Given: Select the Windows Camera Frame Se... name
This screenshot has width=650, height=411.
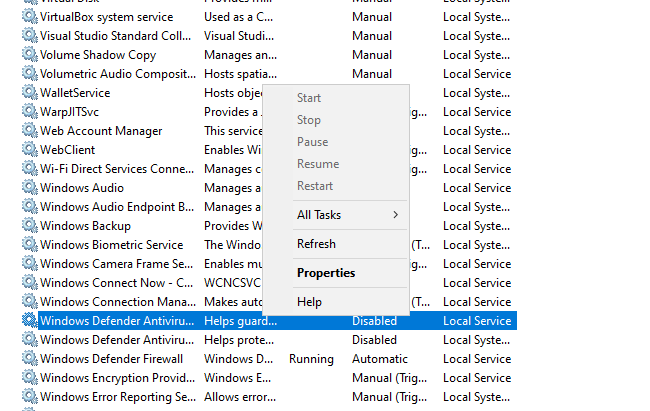Looking at the screenshot, I should [x=116, y=264].
